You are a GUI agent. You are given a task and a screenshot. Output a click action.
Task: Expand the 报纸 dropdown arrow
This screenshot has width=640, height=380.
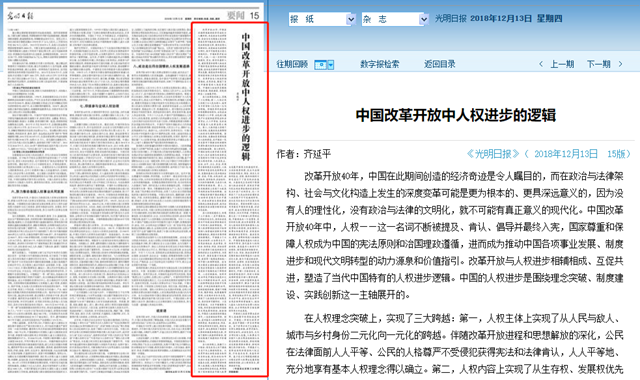(351, 19)
